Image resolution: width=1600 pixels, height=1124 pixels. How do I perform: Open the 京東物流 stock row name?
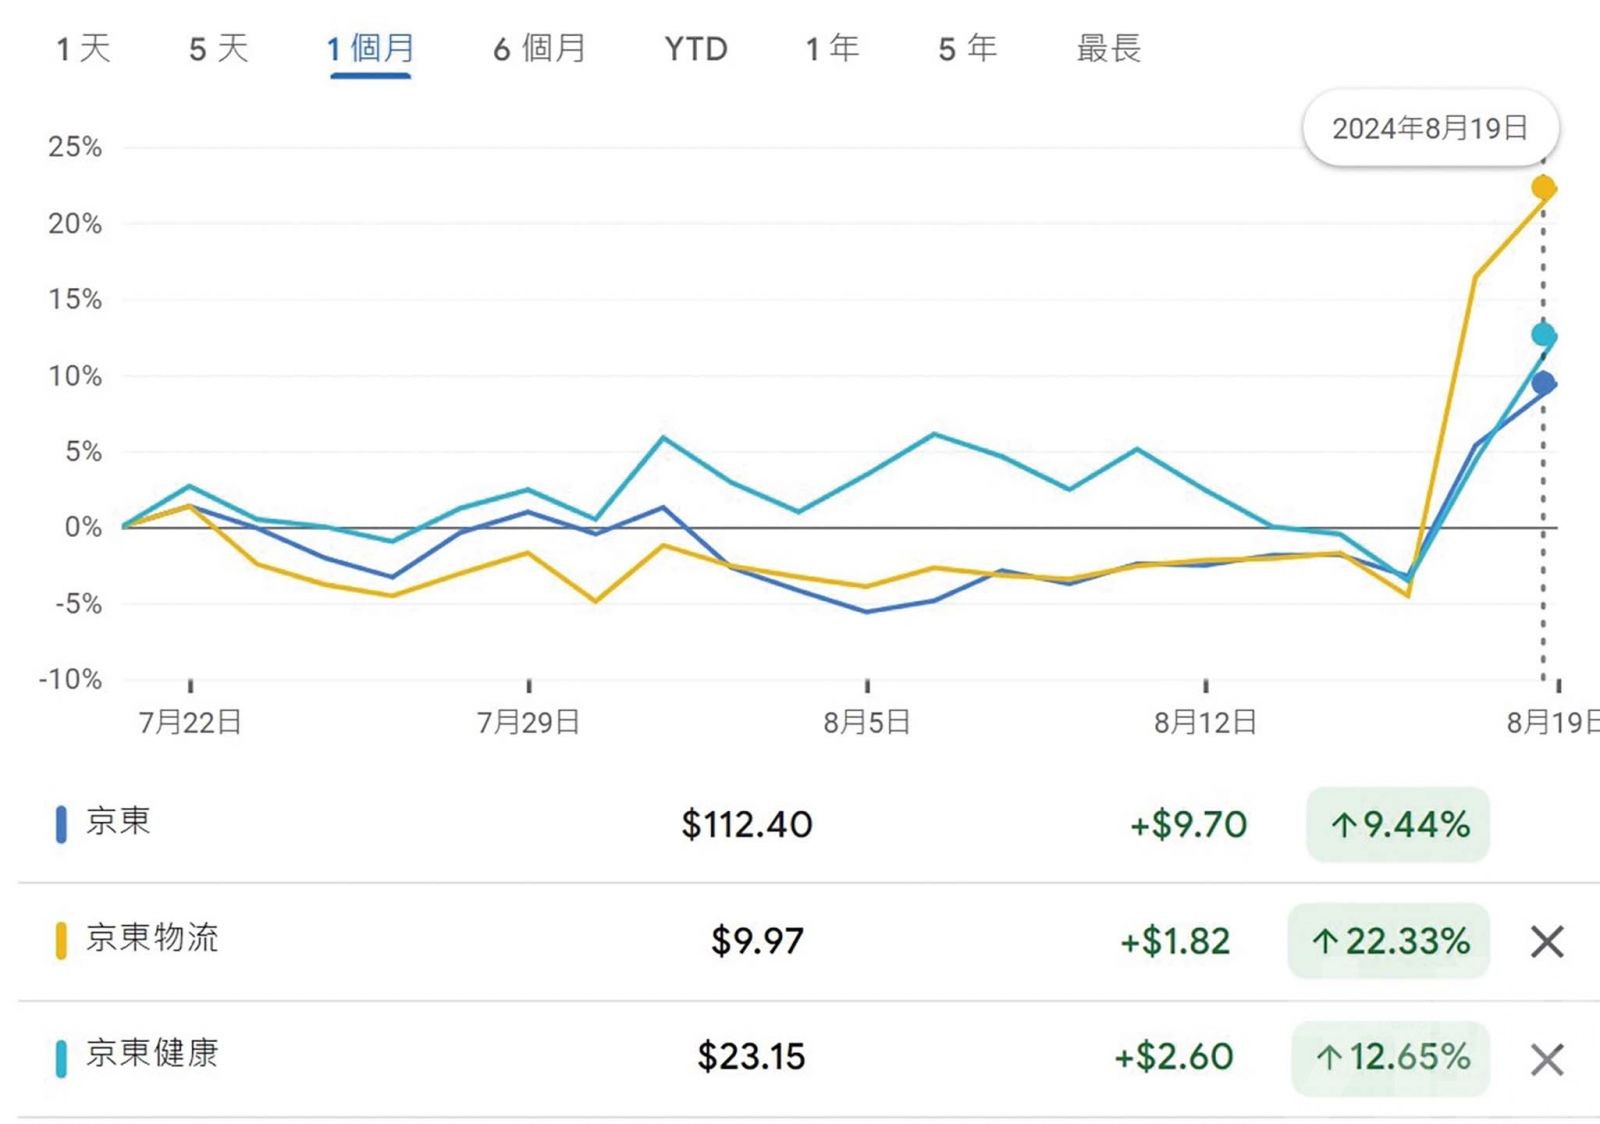[152, 938]
